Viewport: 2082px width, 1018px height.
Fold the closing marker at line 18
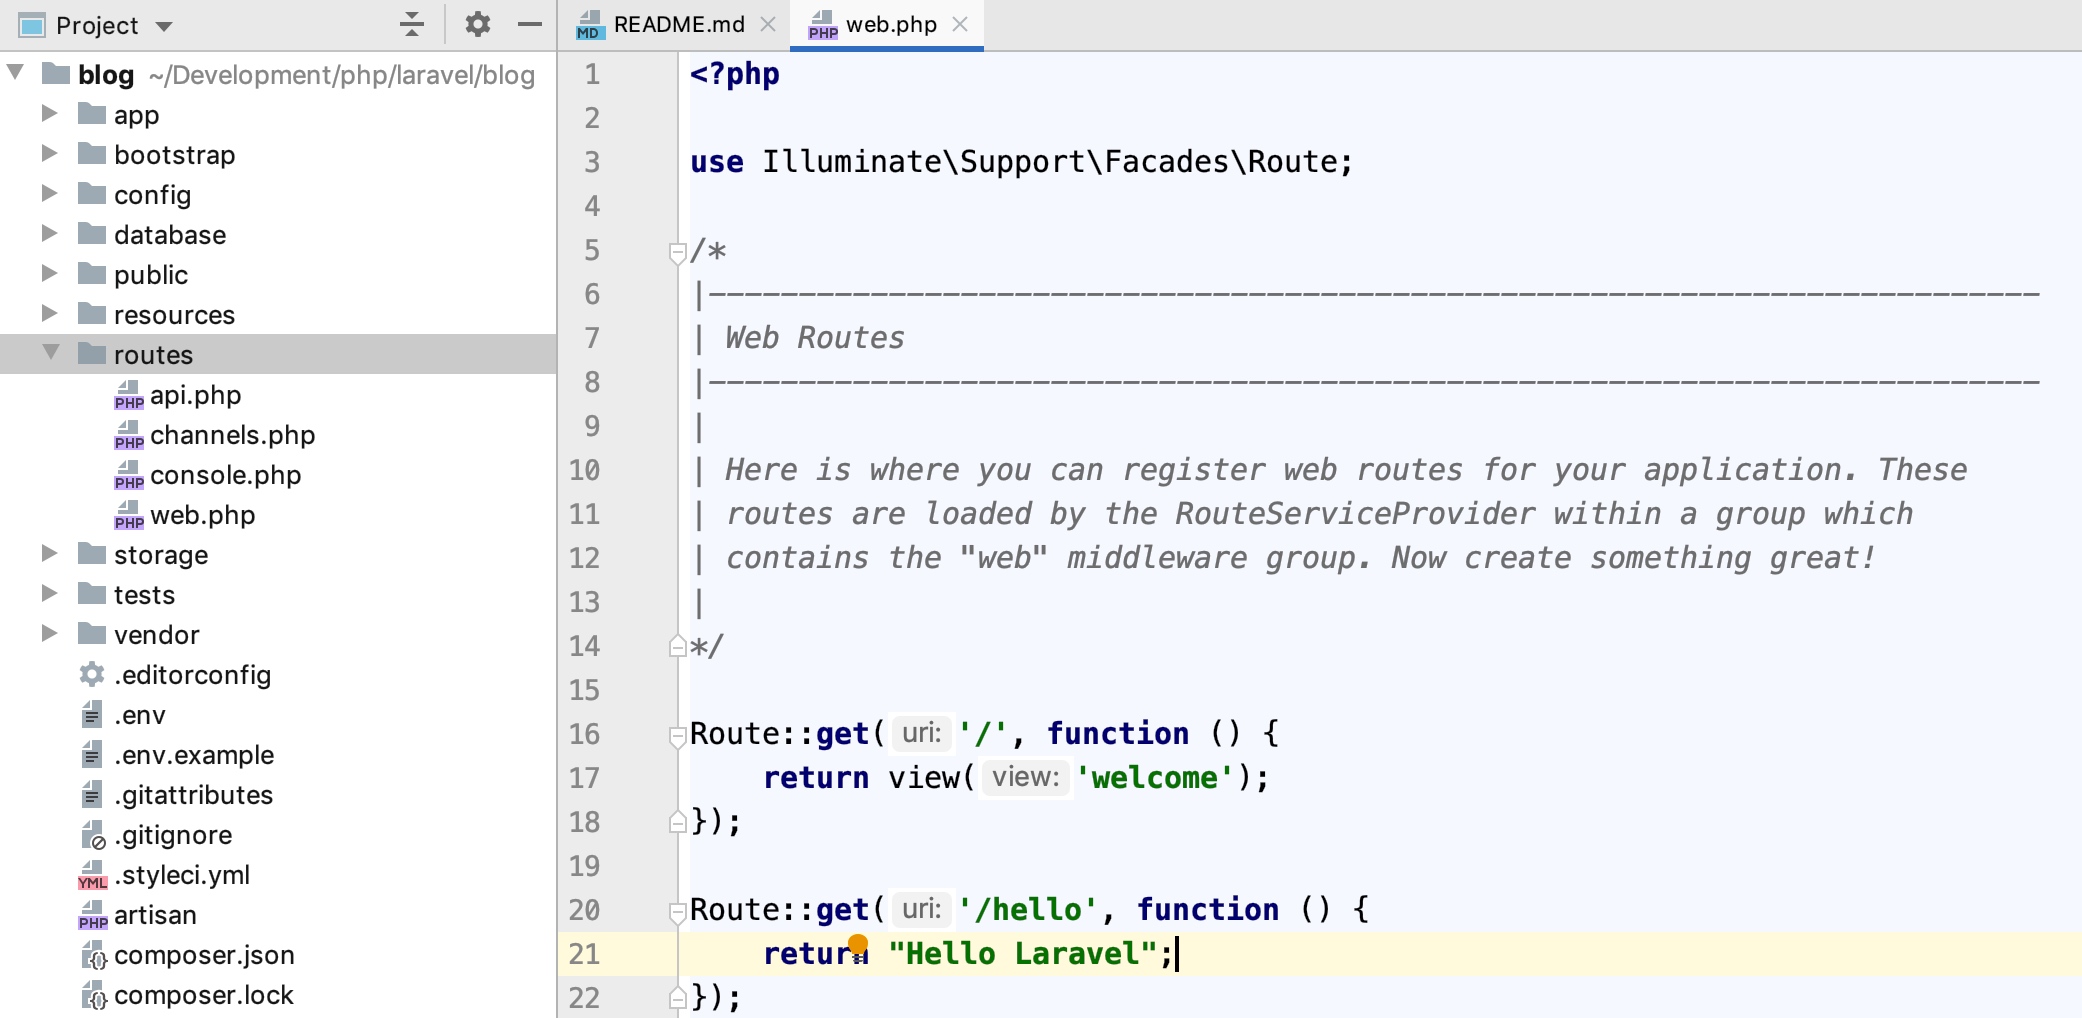click(677, 822)
